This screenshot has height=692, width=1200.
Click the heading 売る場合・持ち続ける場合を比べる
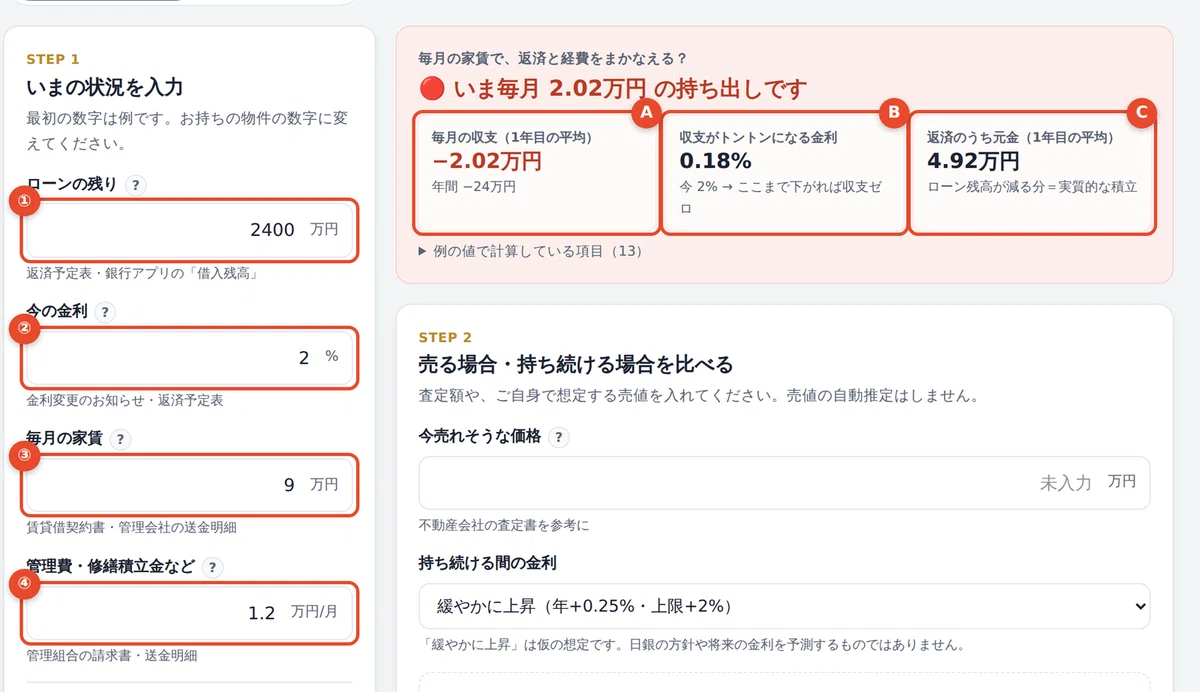(575, 363)
